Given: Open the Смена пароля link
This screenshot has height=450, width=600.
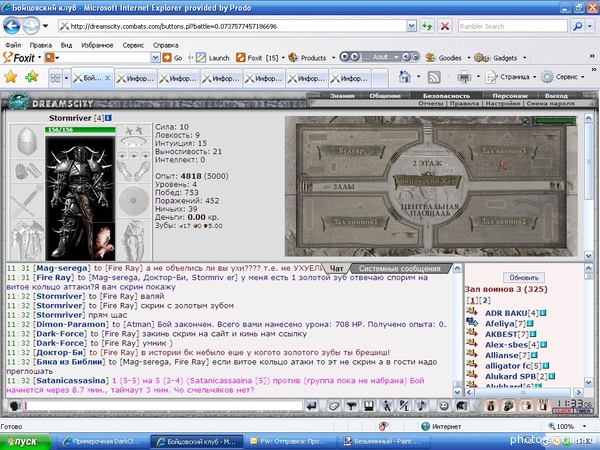Looking at the screenshot, I should [550, 103].
